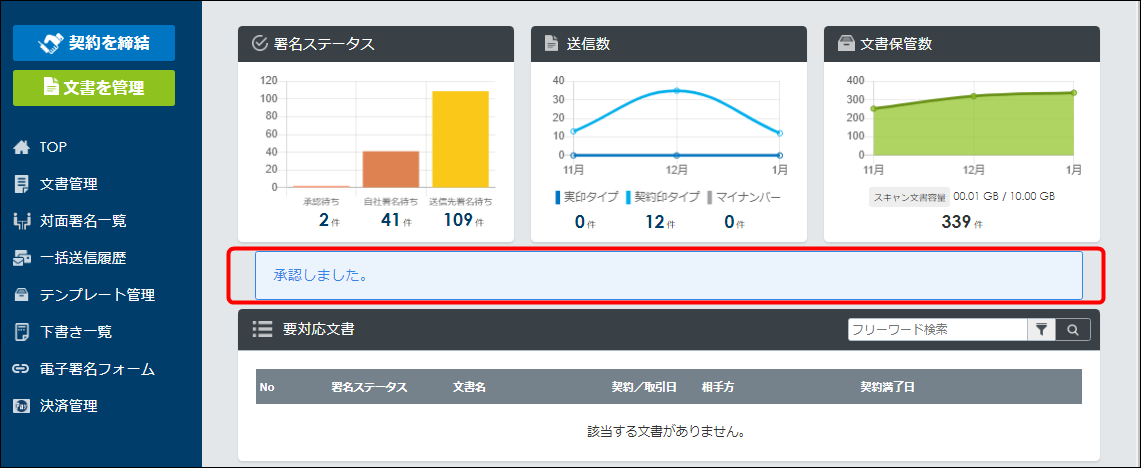Click the handshake icon in 契約を締結
Viewport: 1141px width, 468px height.
tap(50, 43)
